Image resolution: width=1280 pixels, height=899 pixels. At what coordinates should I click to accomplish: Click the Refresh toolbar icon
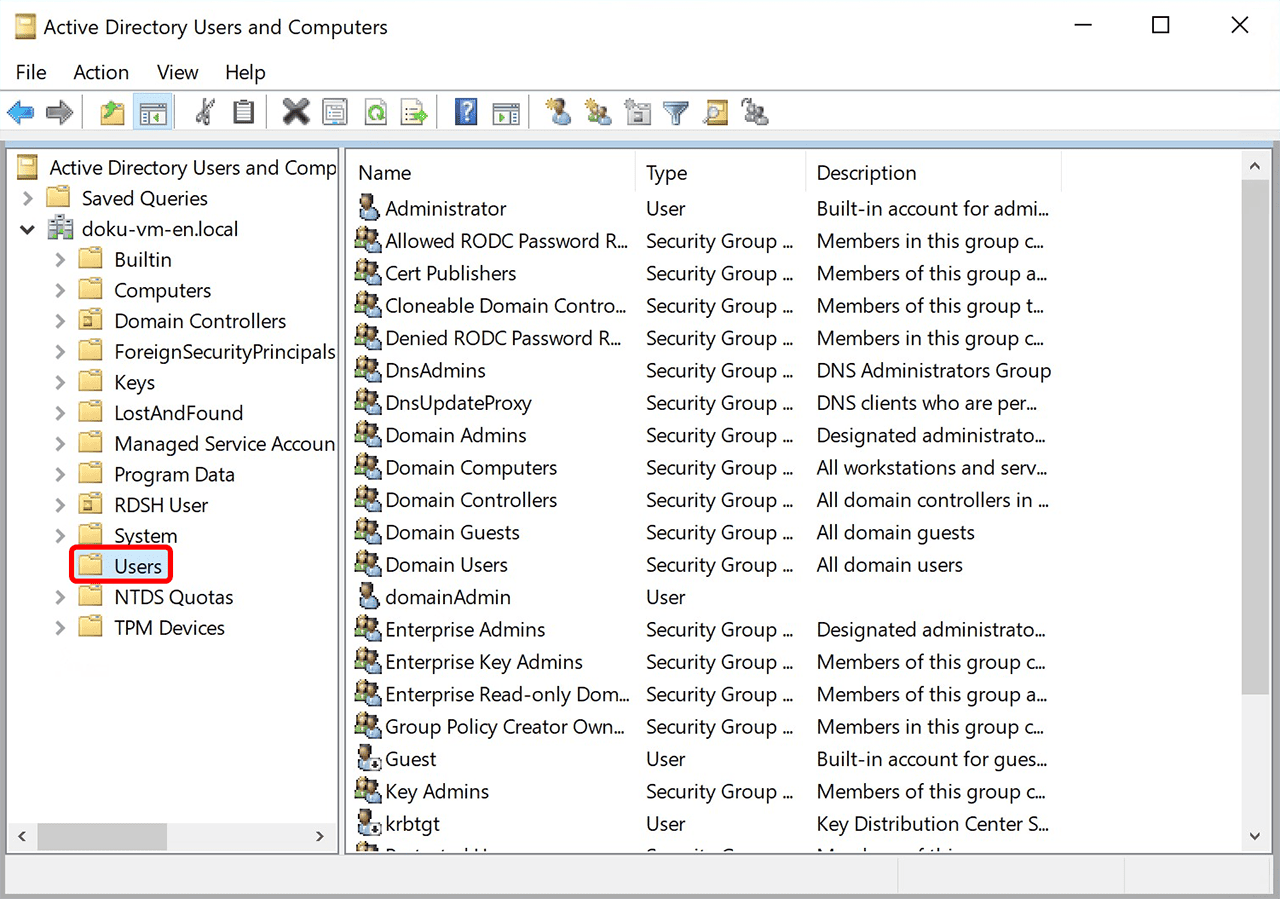tap(375, 113)
